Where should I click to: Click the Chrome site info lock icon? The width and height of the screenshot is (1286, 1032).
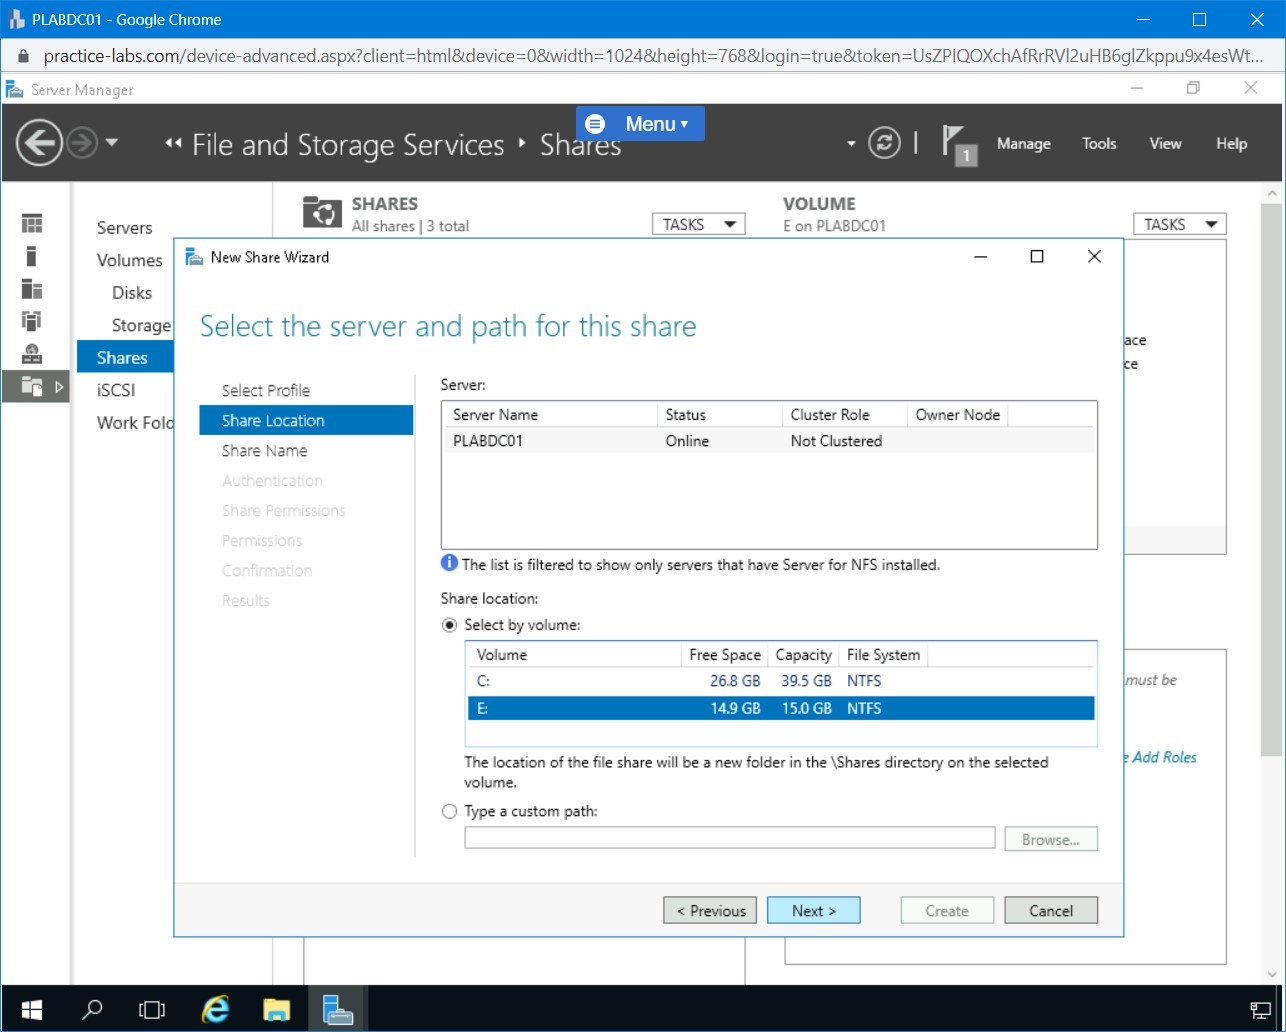[24, 56]
